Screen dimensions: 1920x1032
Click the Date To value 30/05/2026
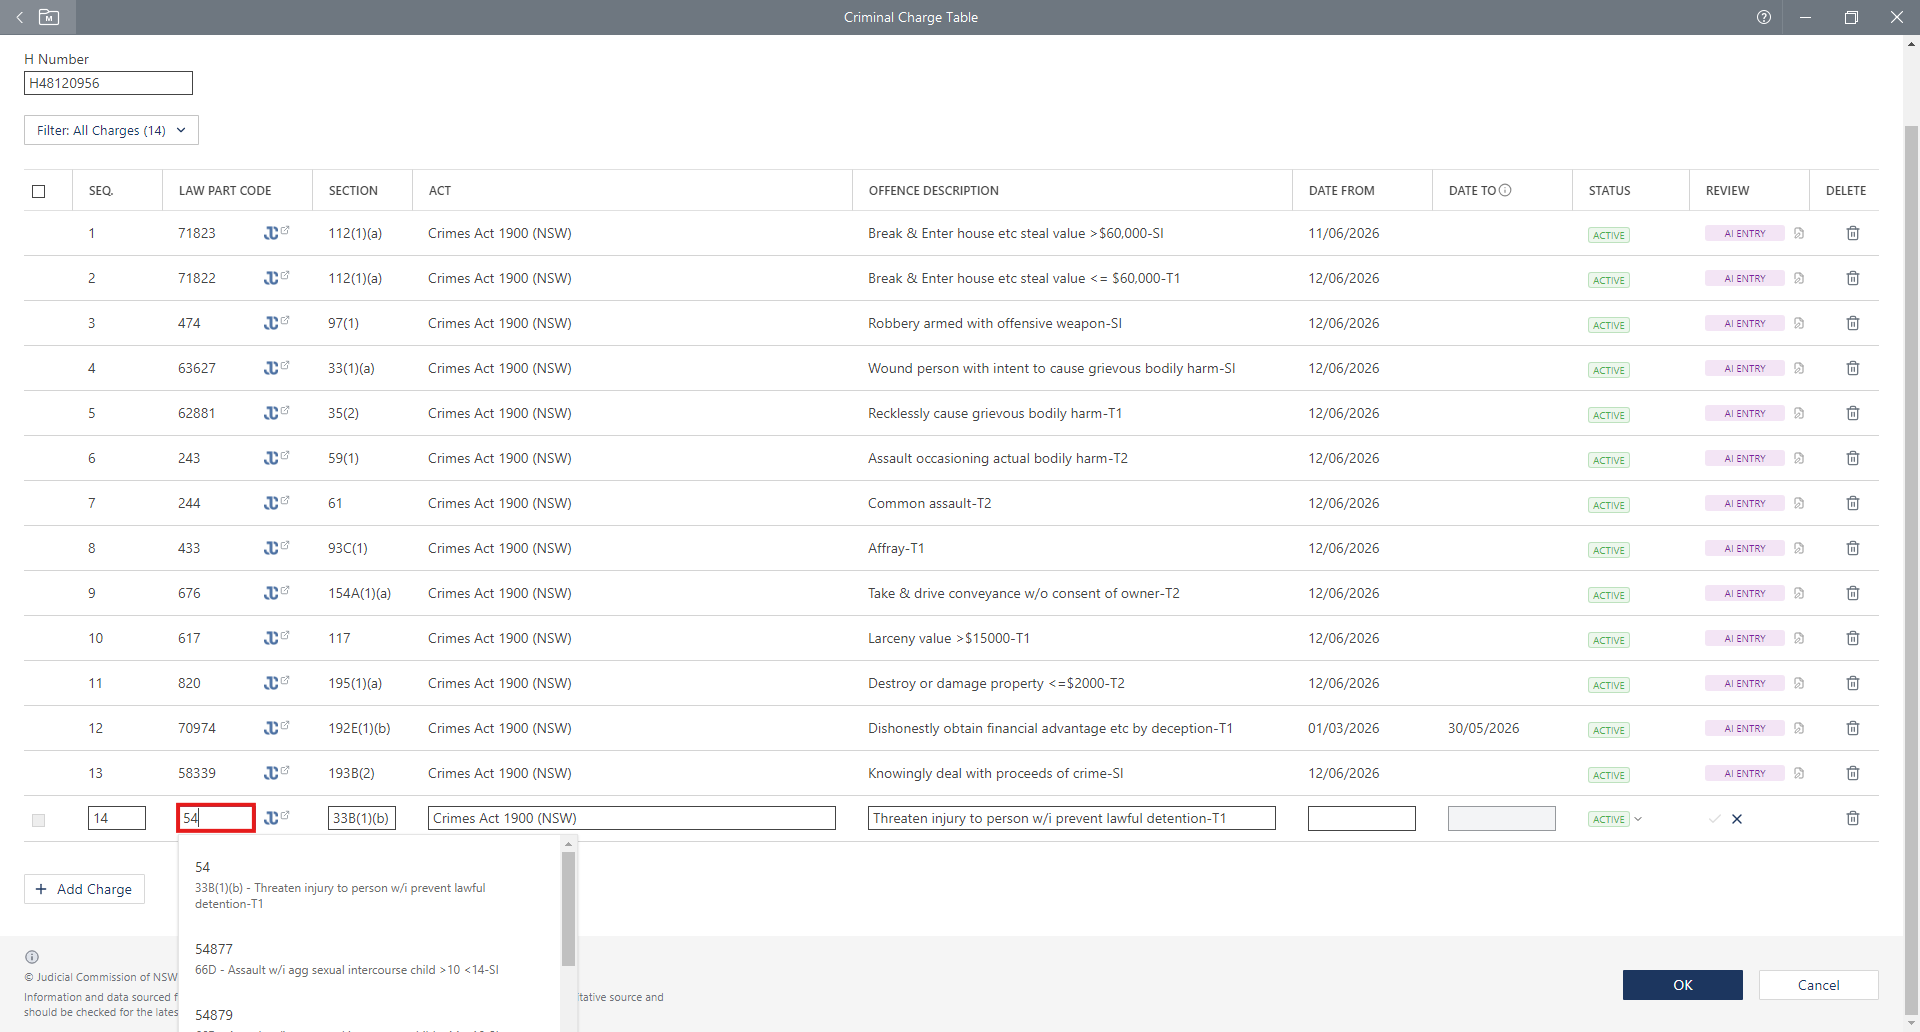coord(1483,728)
